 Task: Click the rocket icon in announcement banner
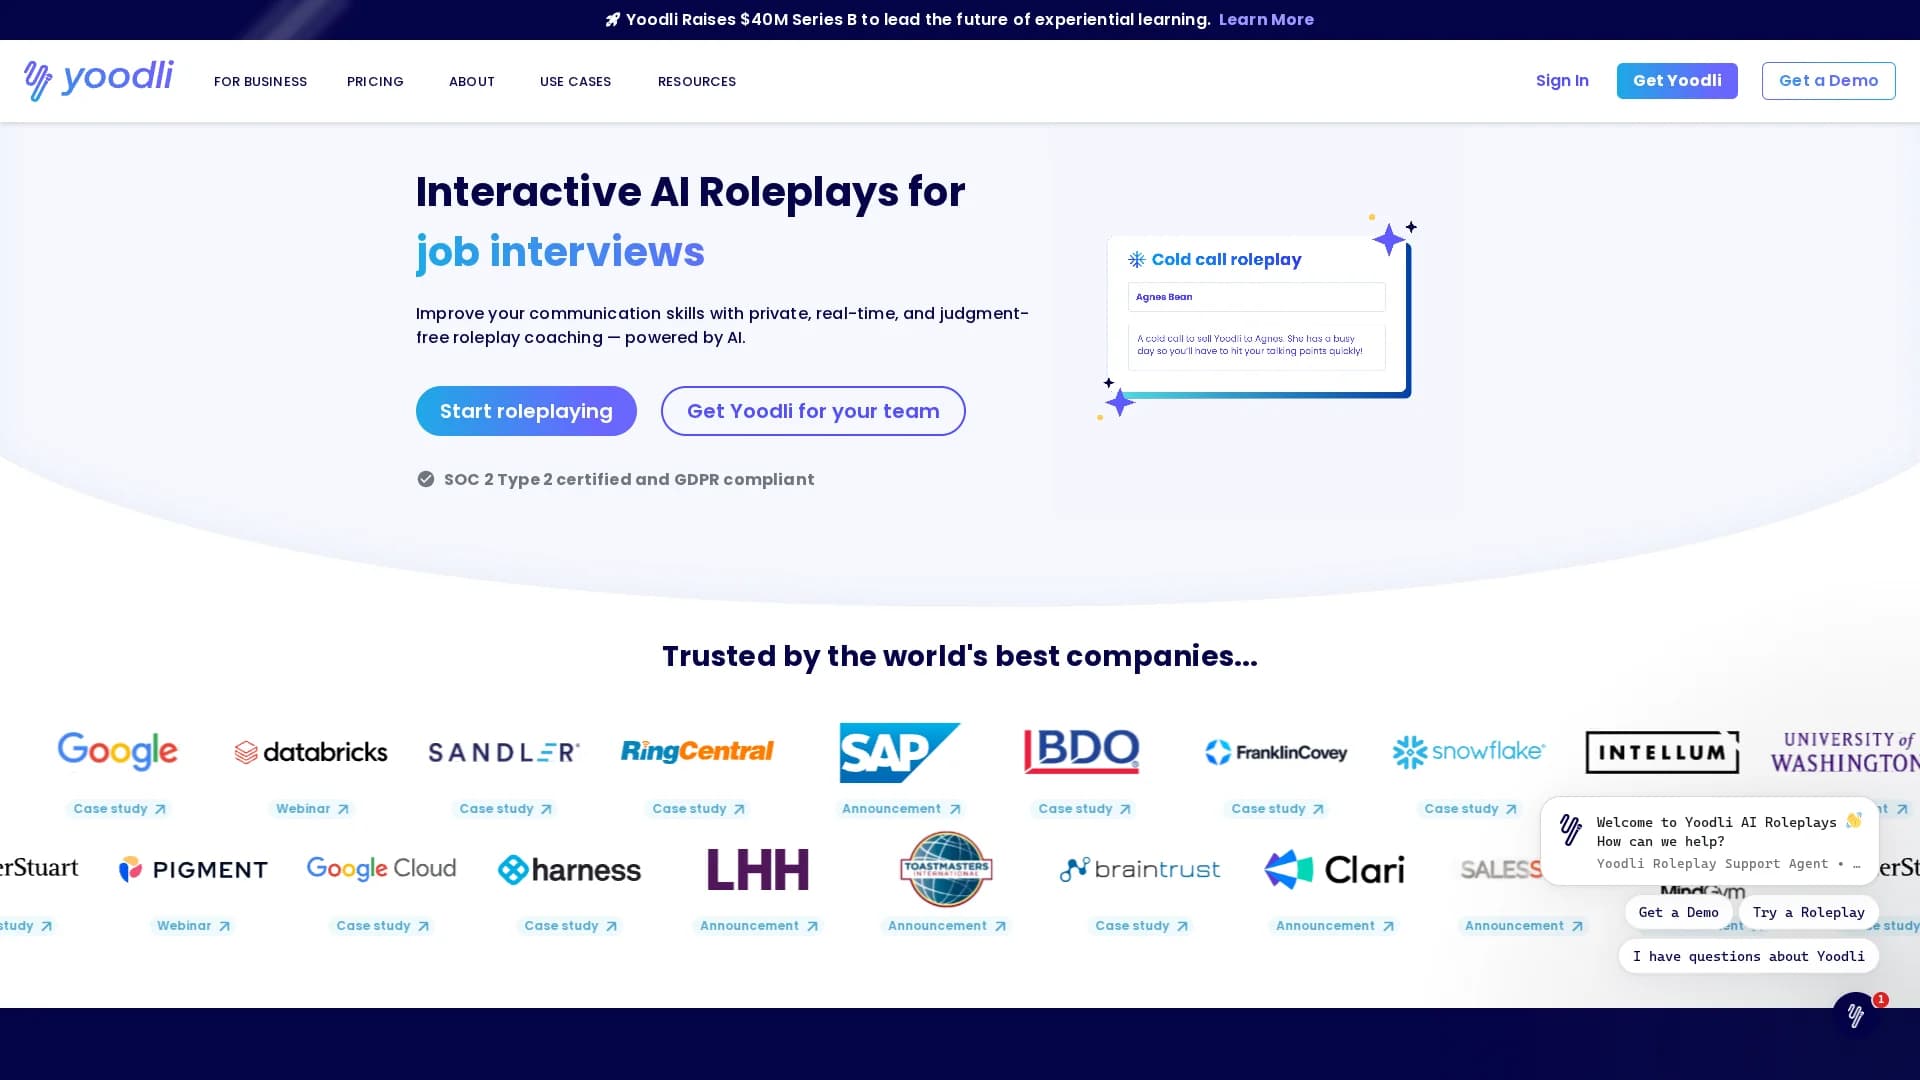coord(613,19)
